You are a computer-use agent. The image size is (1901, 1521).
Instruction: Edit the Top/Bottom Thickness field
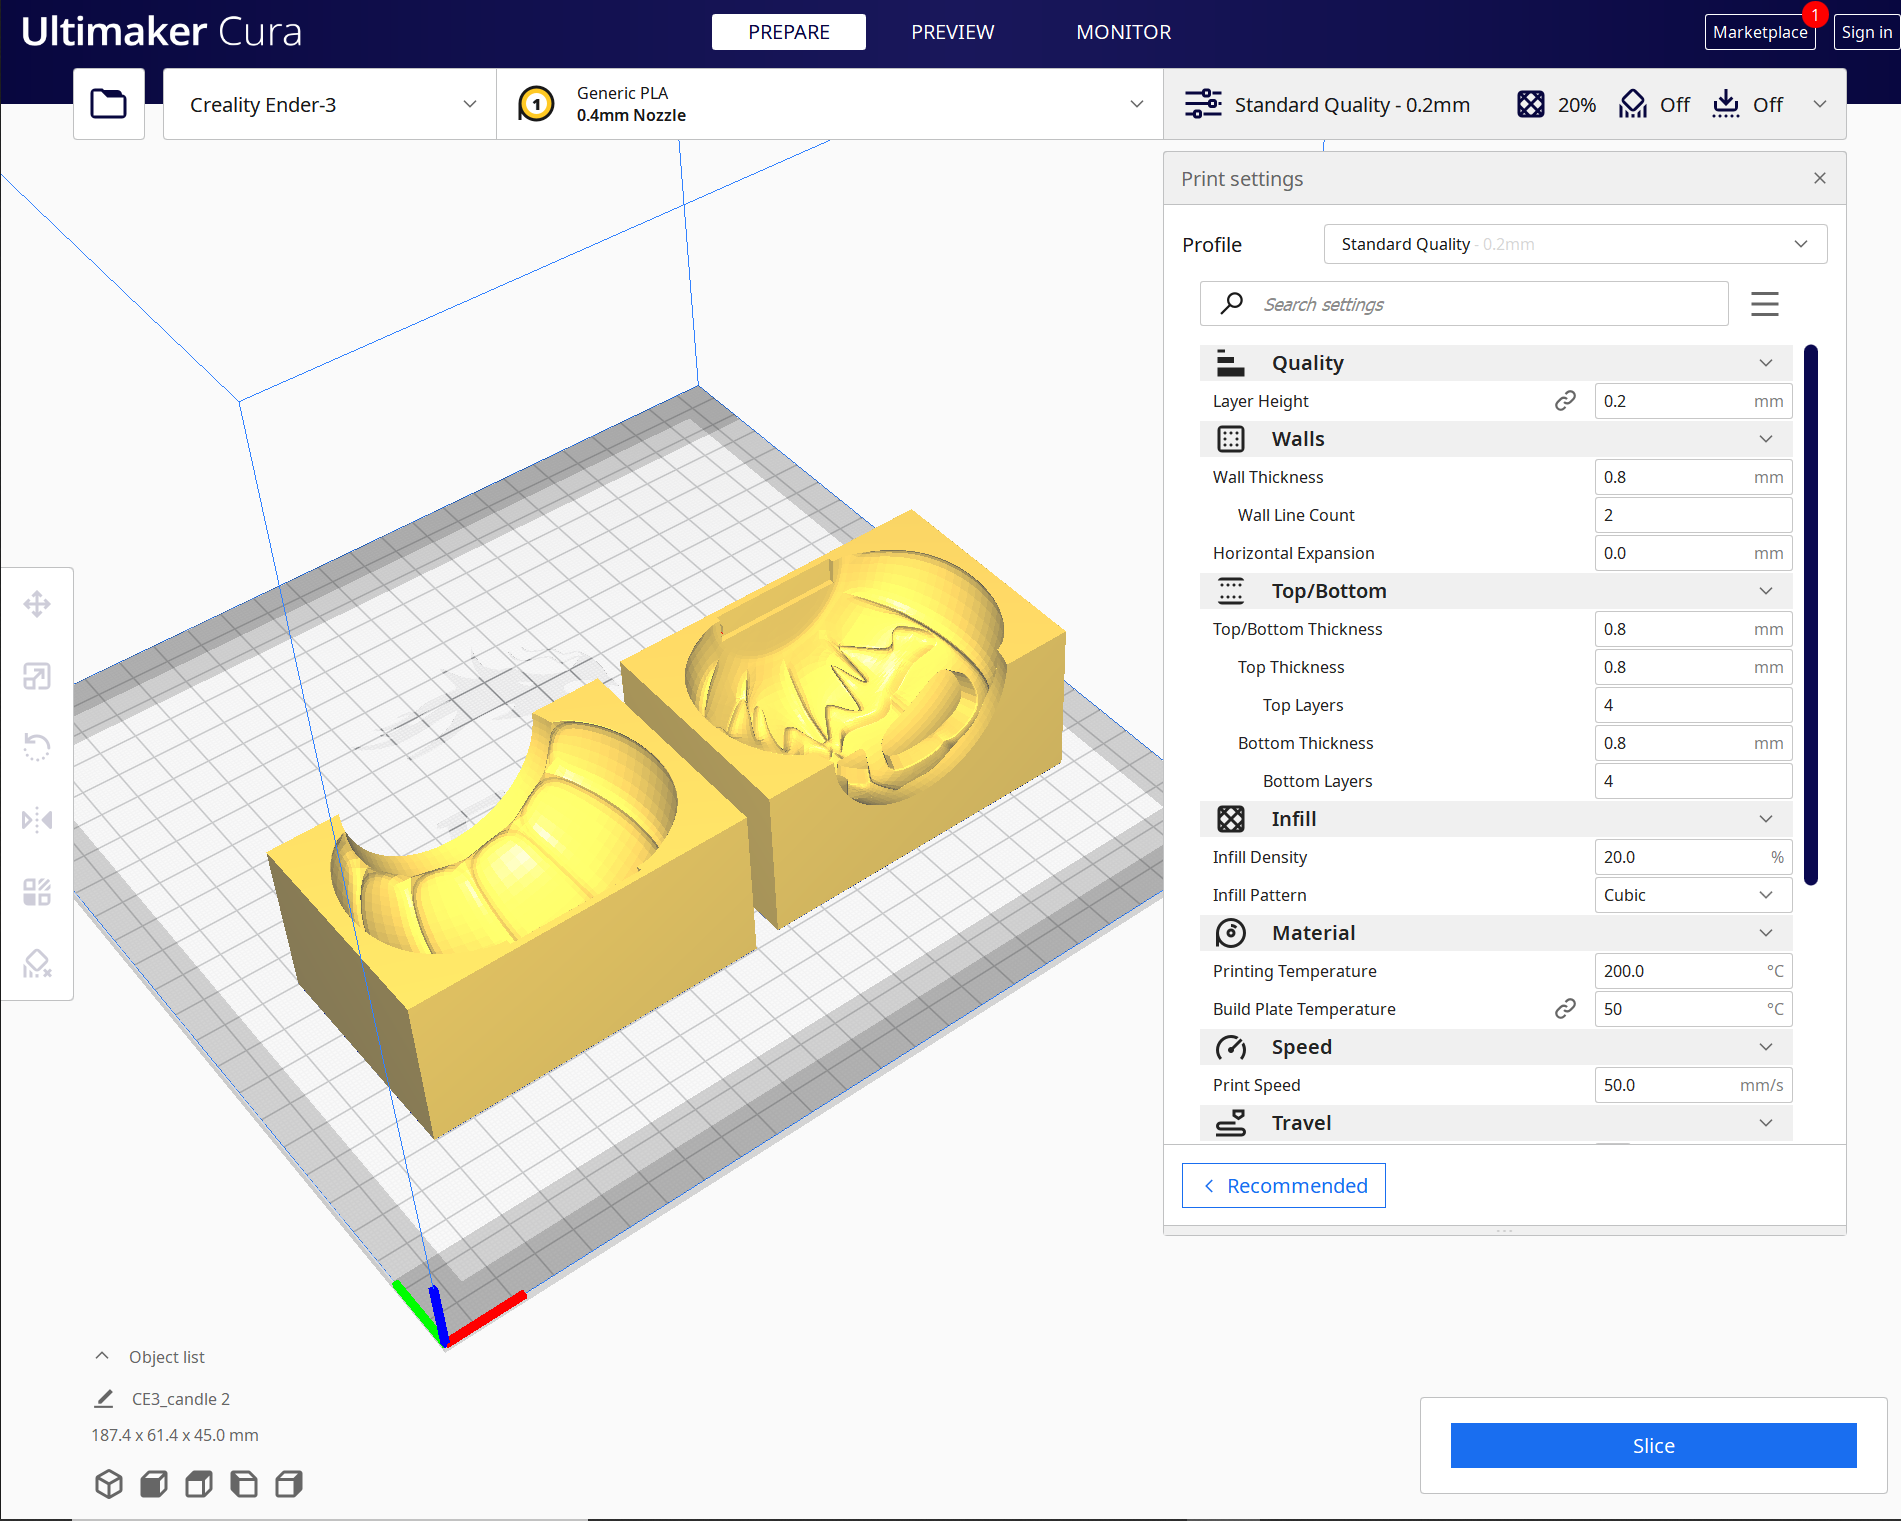click(1693, 629)
